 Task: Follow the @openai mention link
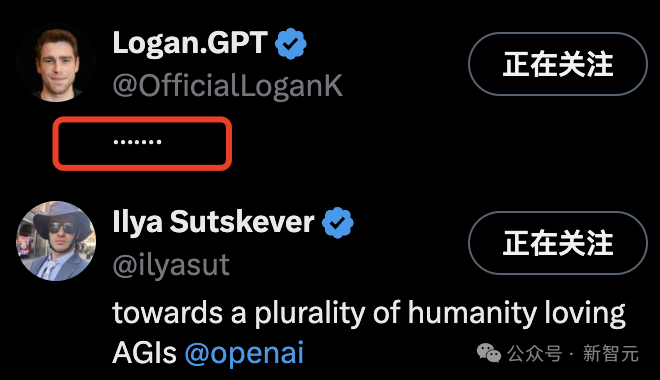click(244, 353)
